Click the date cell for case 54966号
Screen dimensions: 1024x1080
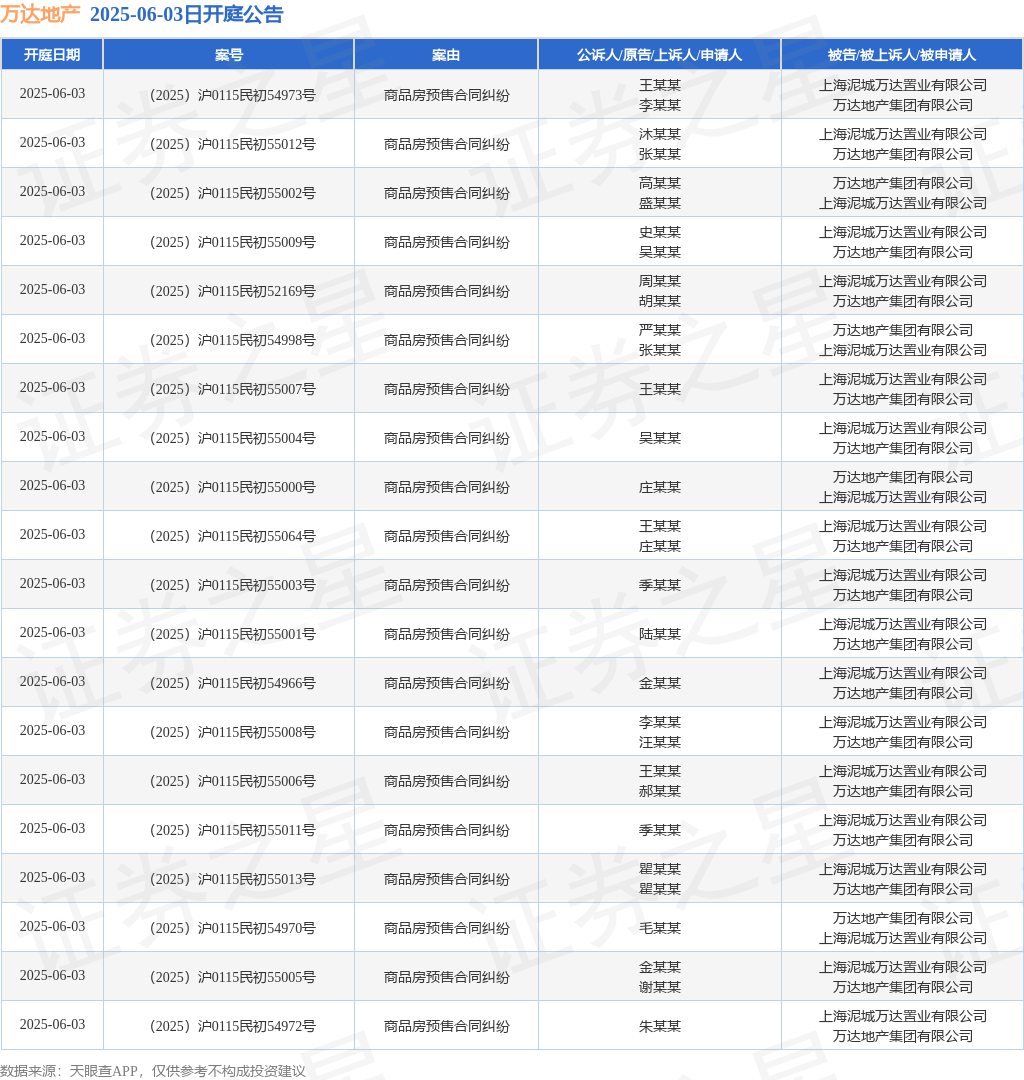(x=52, y=681)
